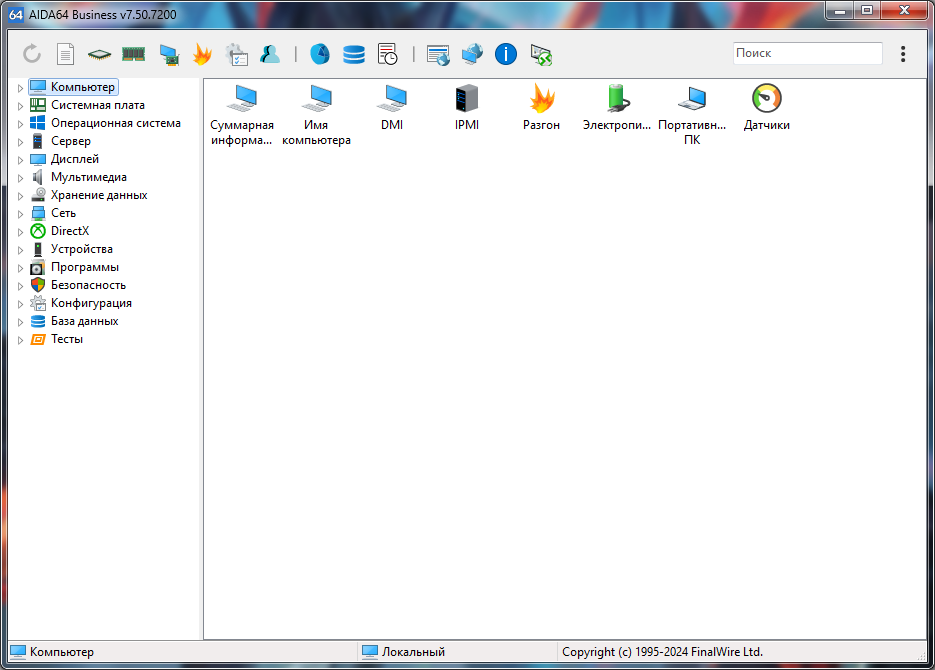Click the AIDA64 Business v7.50.7200 title text

pyautogui.click(x=103, y=15)
